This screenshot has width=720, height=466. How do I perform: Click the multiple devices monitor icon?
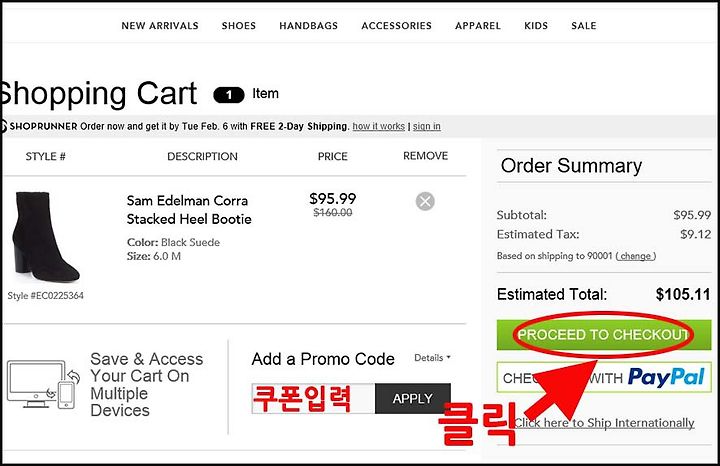(x=43, y=385)
